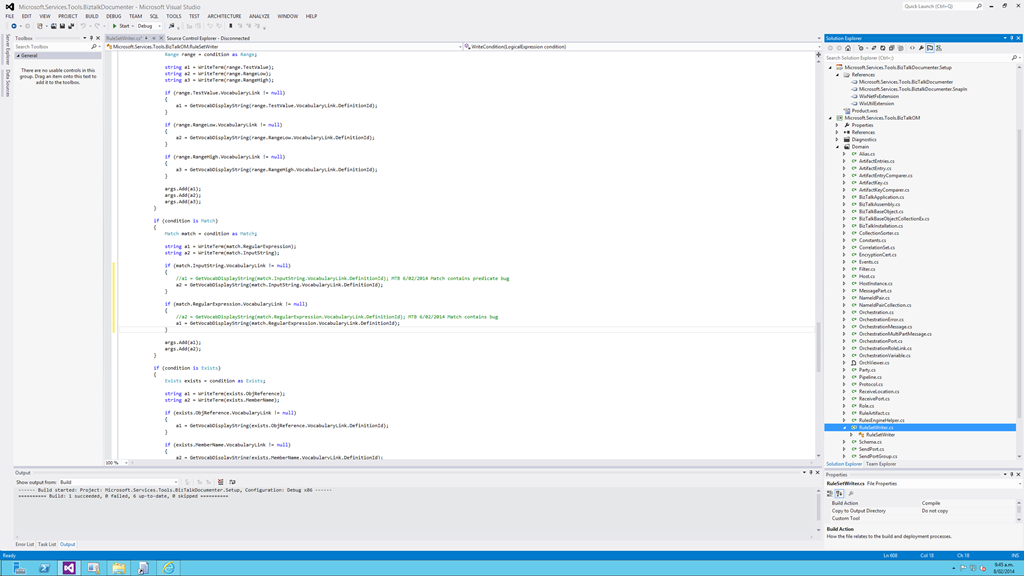Undo the last edit from the toolbar
The height and width of the screenshot is (576, 1024).
[83, 26]
